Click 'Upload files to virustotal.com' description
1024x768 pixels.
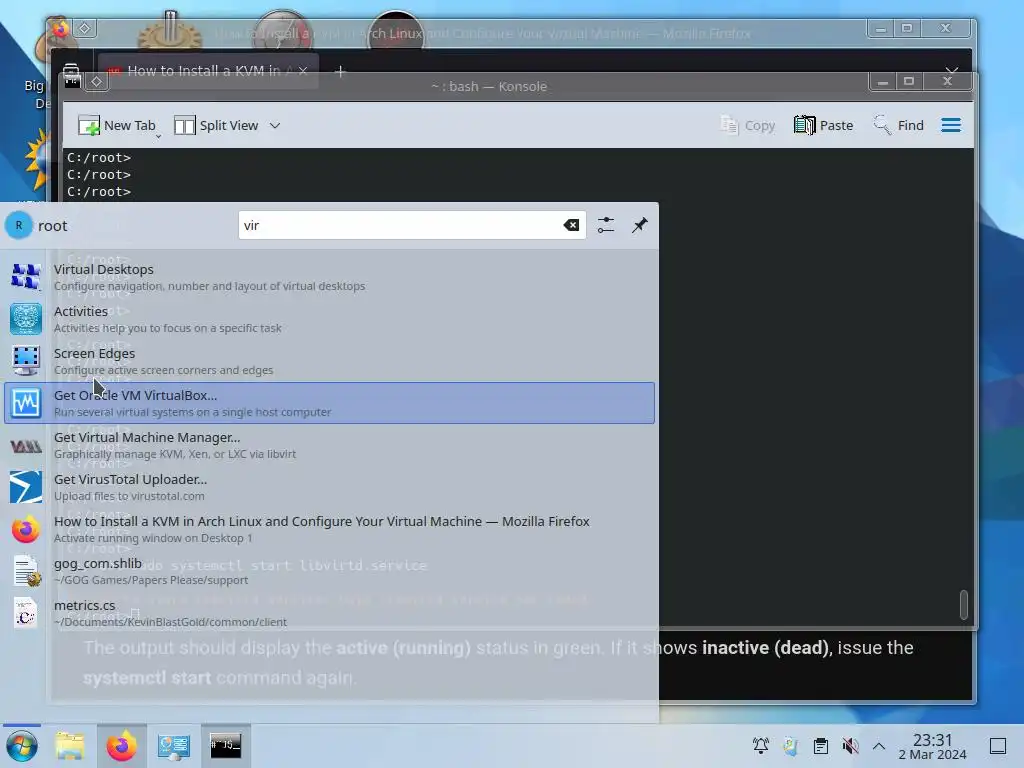pyautogui.click(x=129, y=496)
